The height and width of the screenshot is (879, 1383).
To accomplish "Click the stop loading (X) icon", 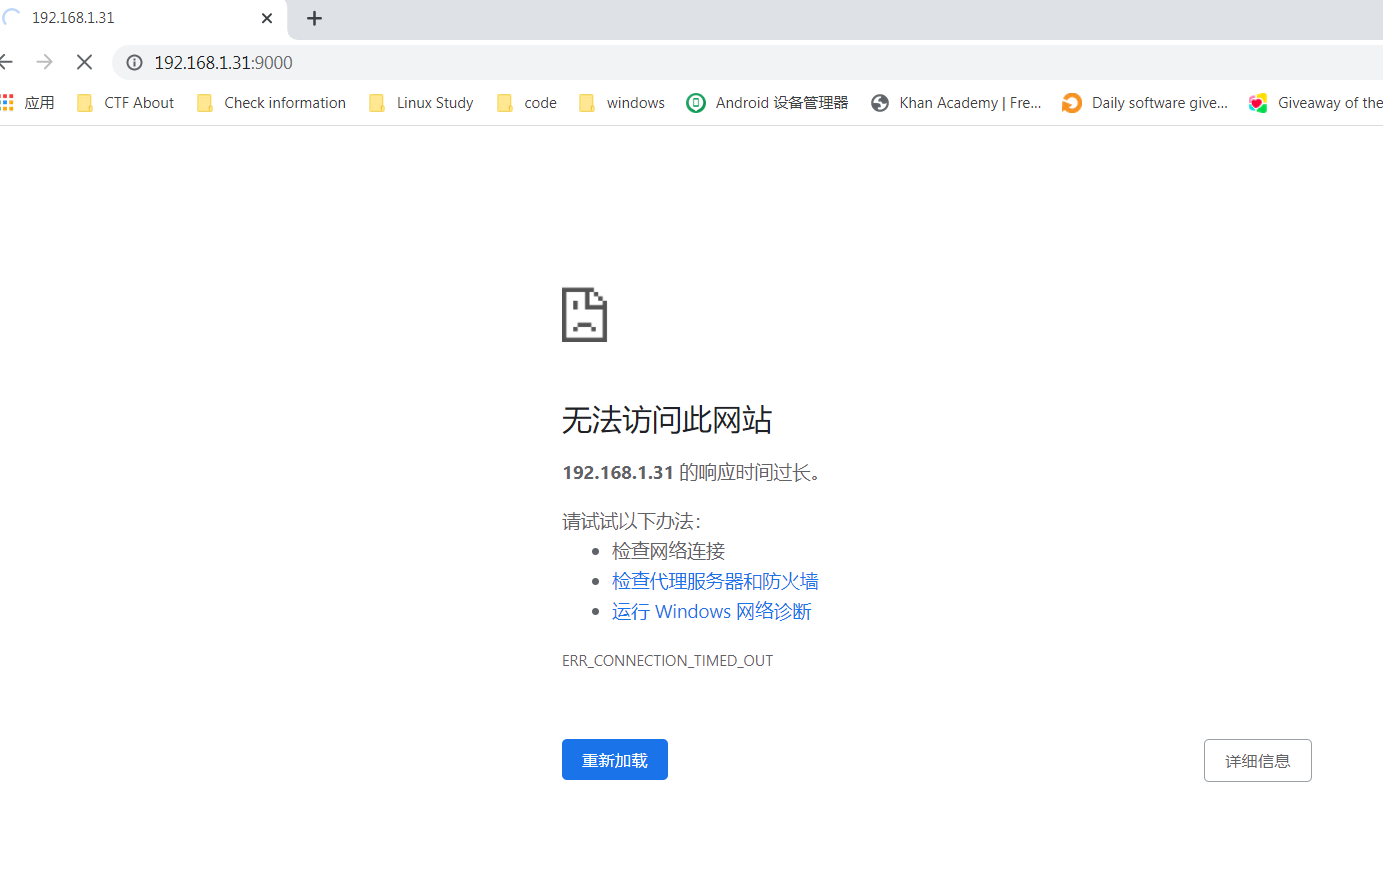I will [x=84, y=62].
